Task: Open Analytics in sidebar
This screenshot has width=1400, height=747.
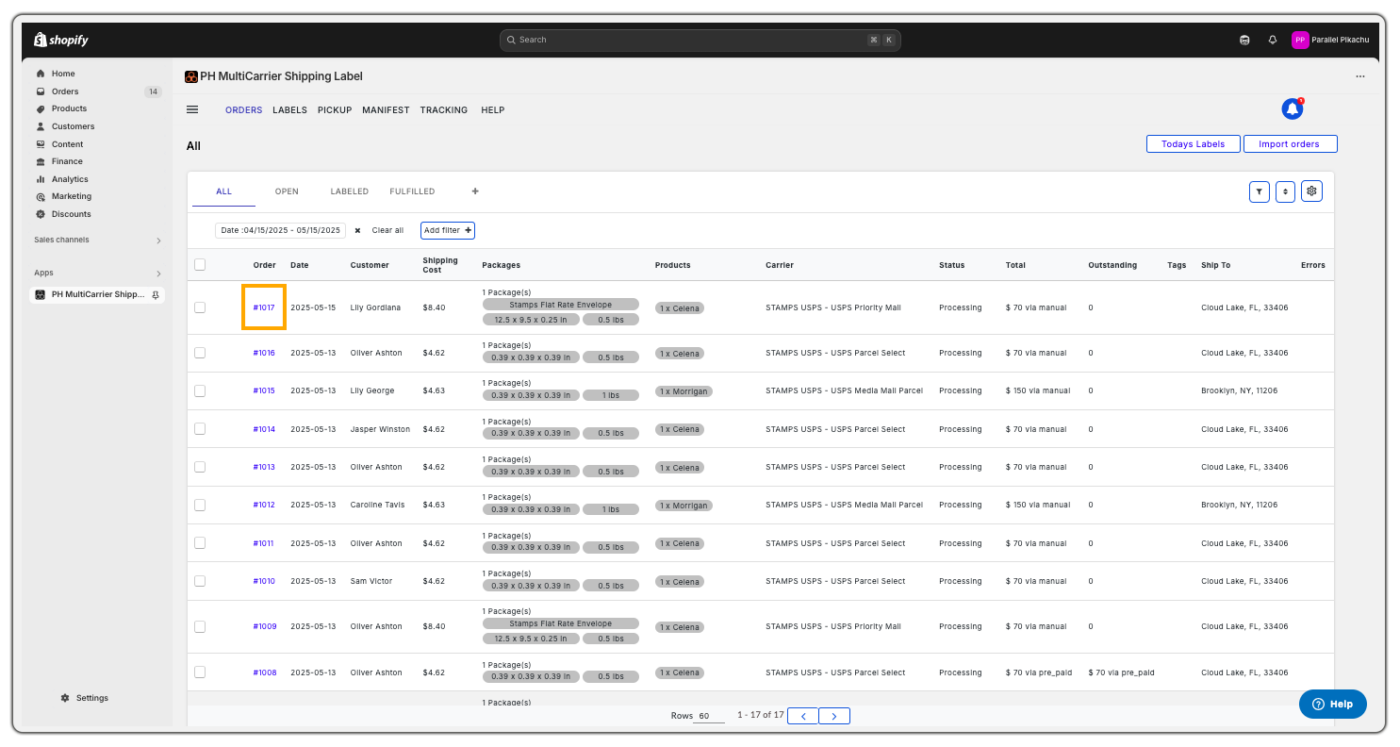Action: click(x=70, y=179)
